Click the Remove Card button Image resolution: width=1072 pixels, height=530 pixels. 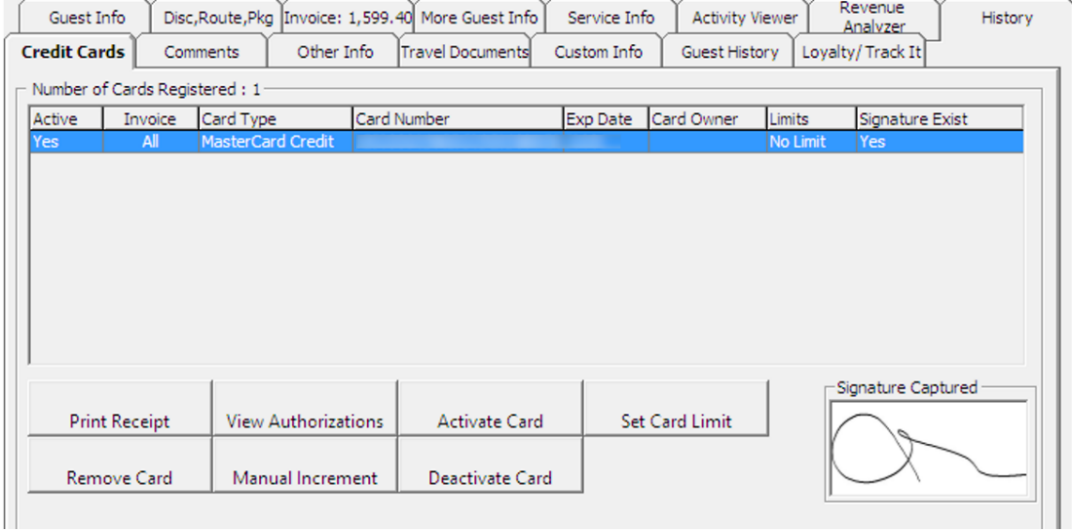click(x=120, y=464)
